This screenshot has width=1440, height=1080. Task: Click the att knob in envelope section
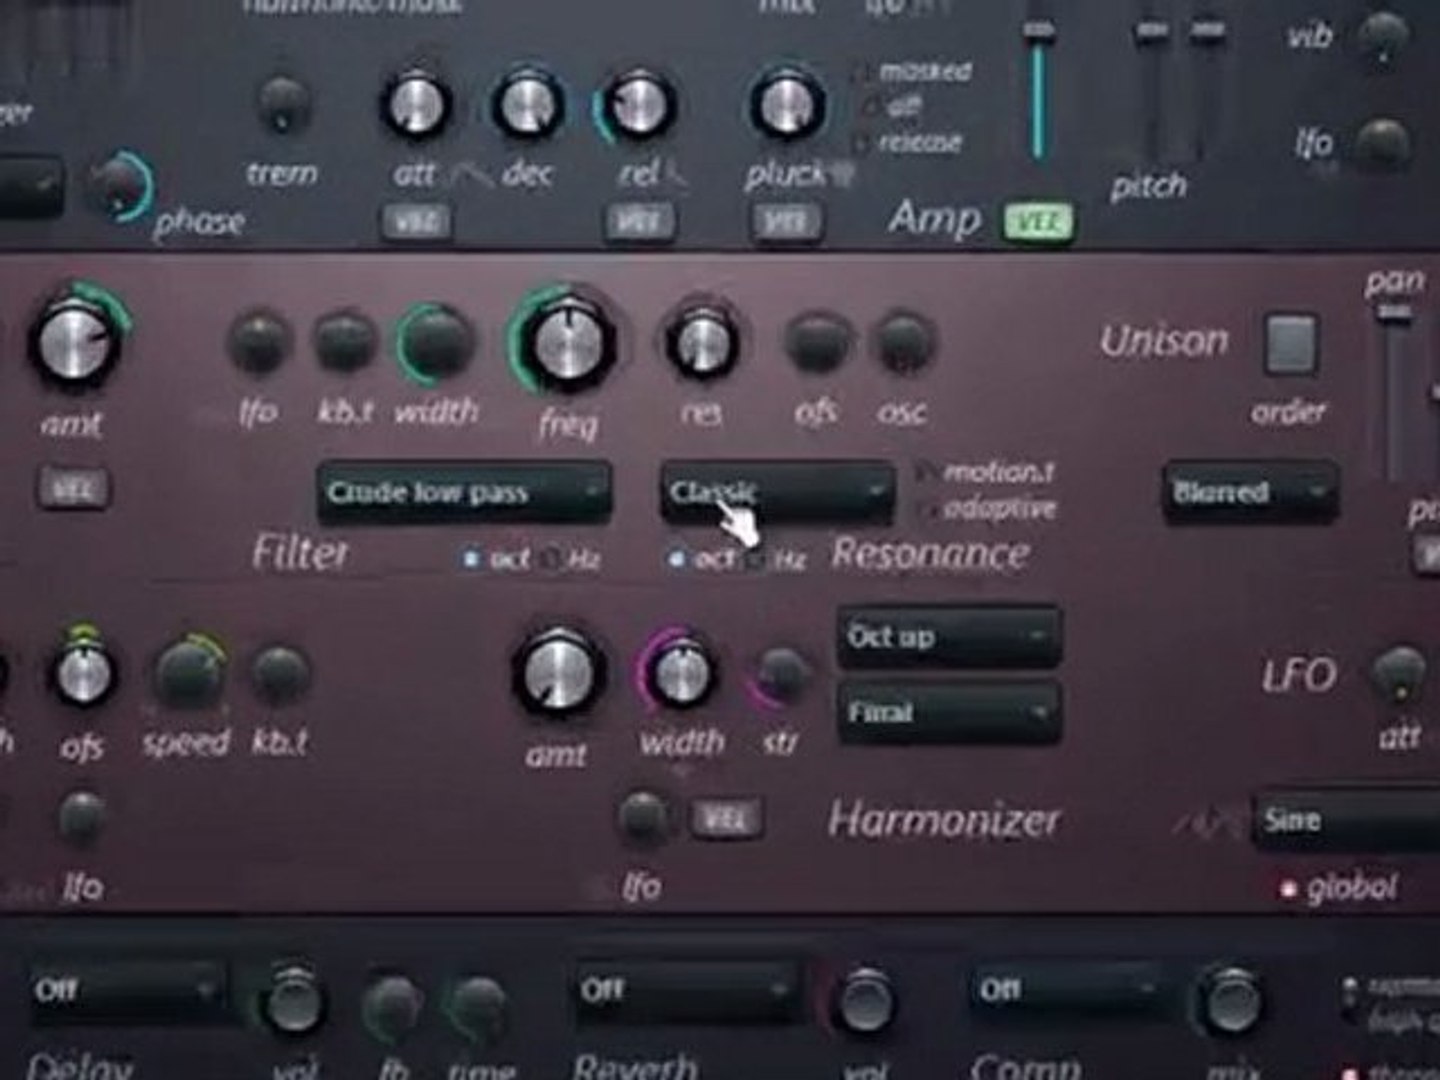[x=415, y=104]
